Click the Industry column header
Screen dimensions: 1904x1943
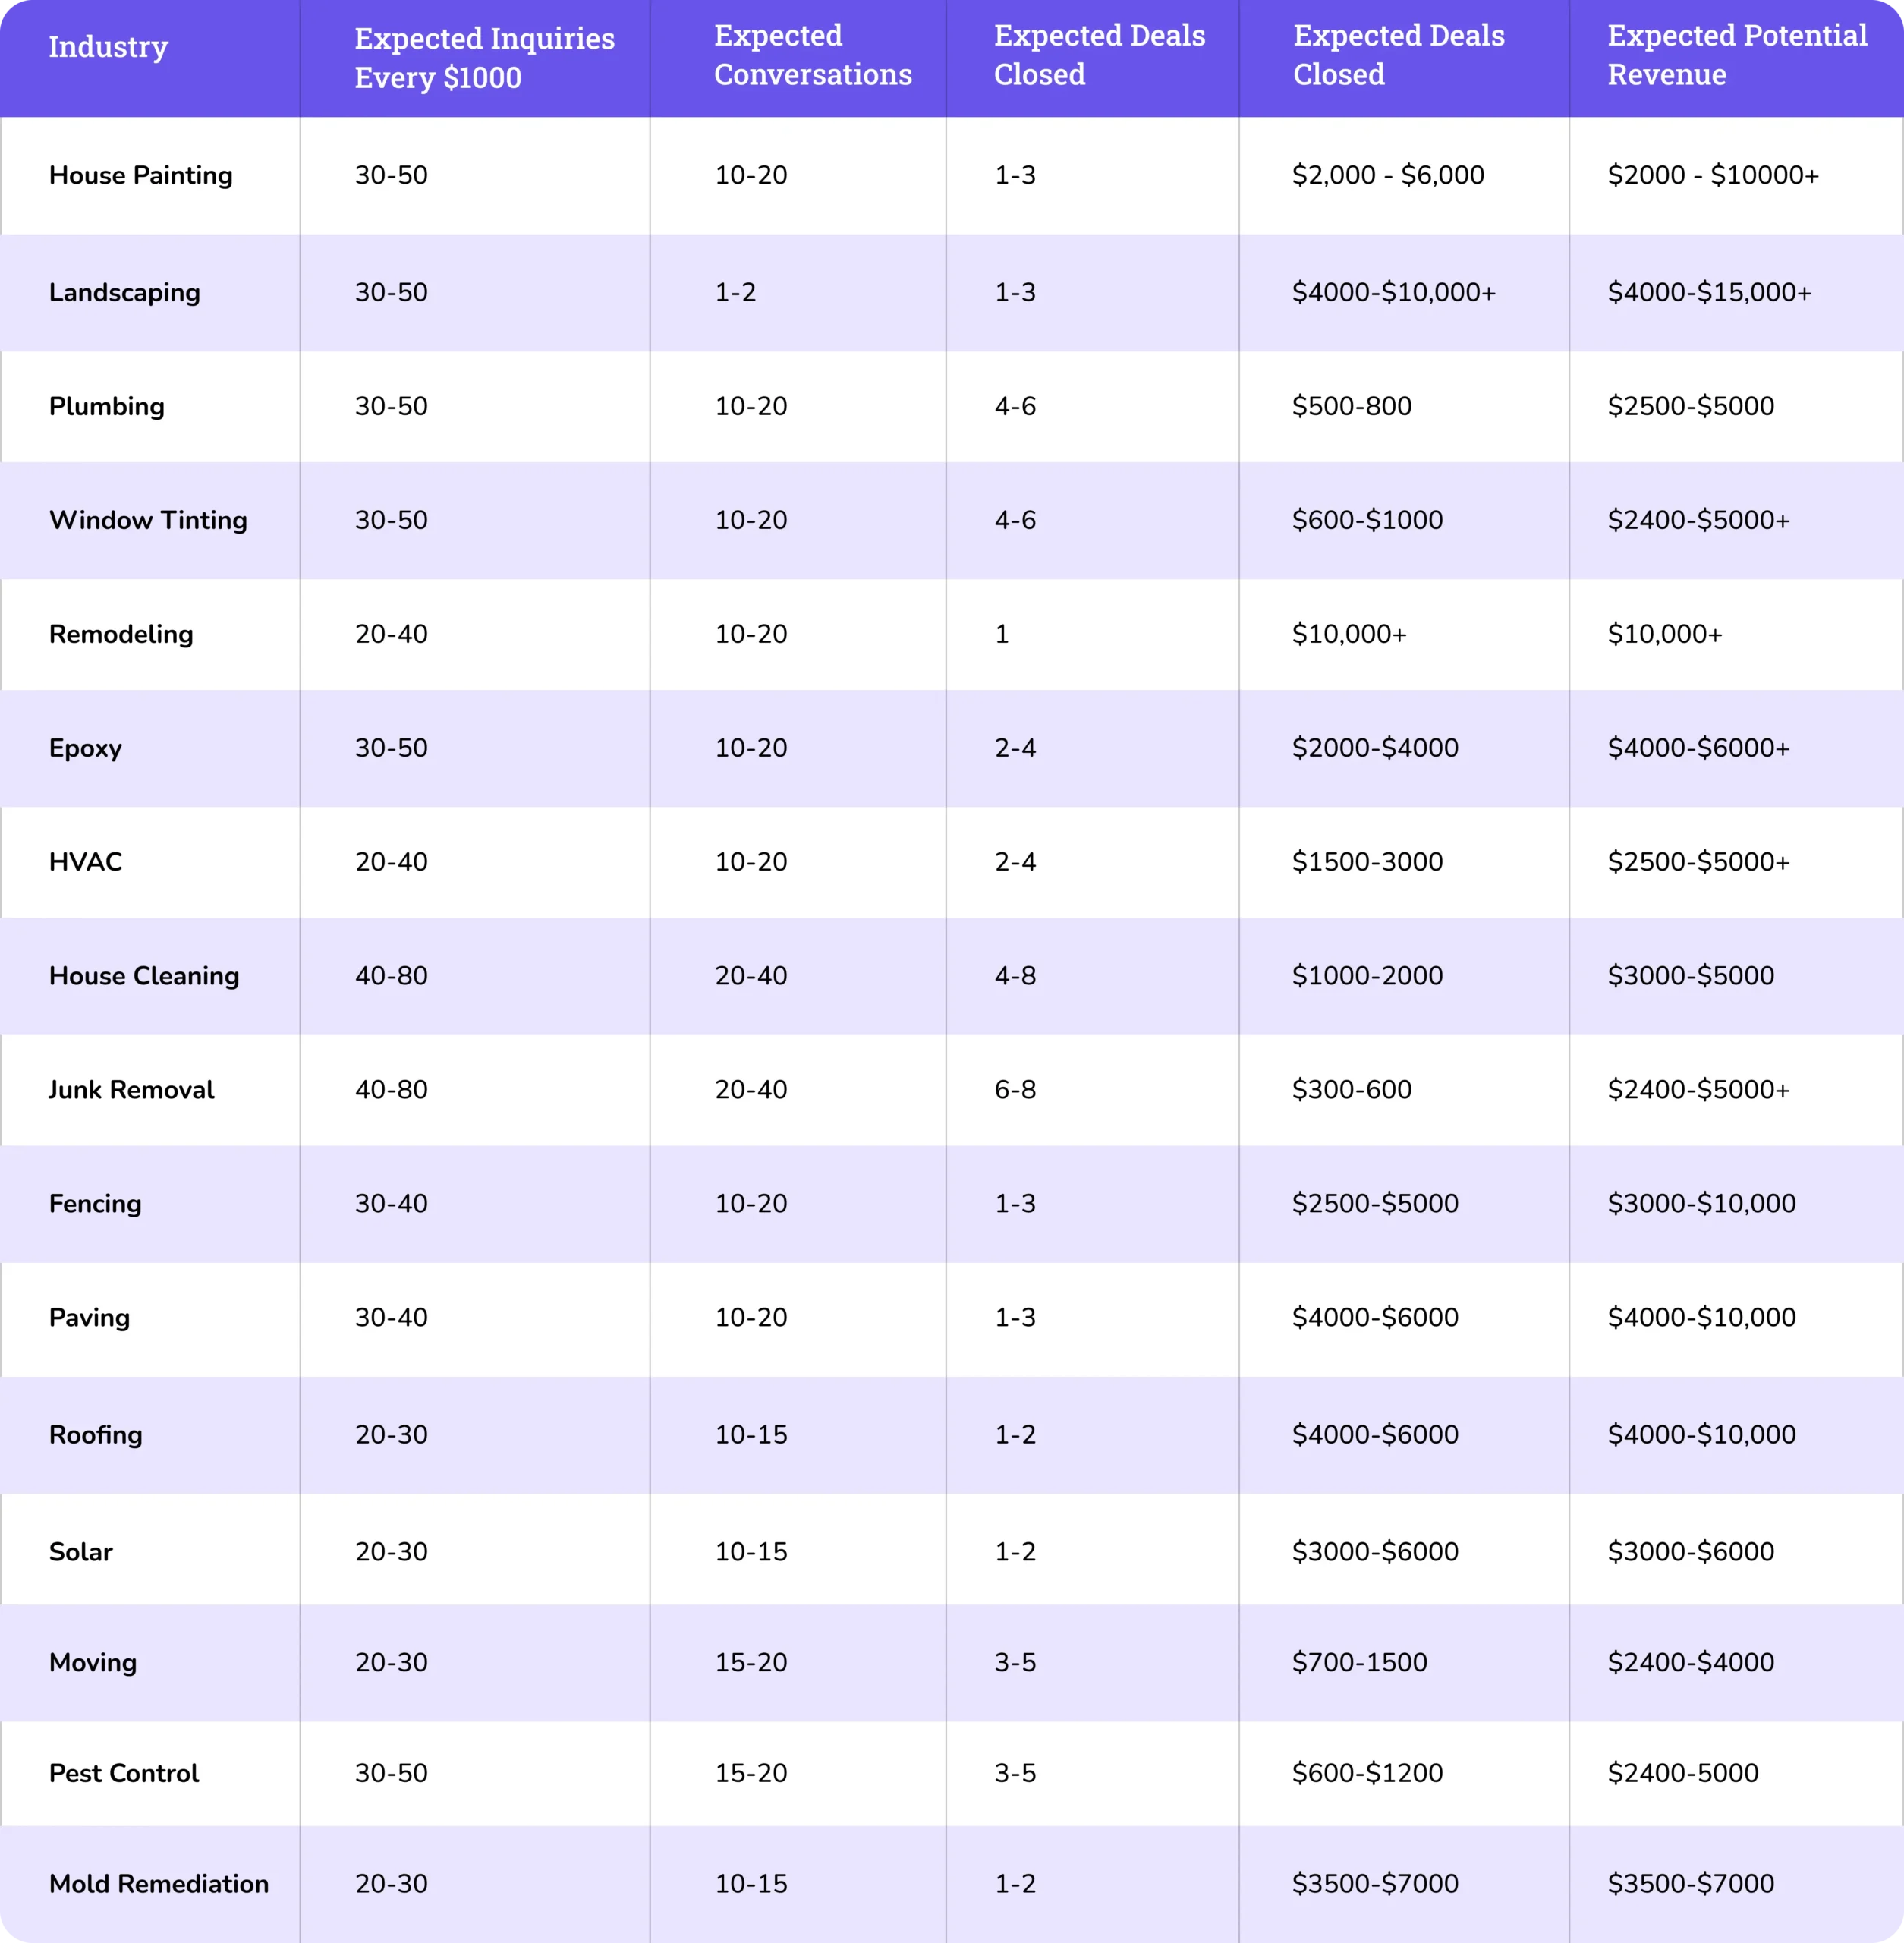[108, 47]
